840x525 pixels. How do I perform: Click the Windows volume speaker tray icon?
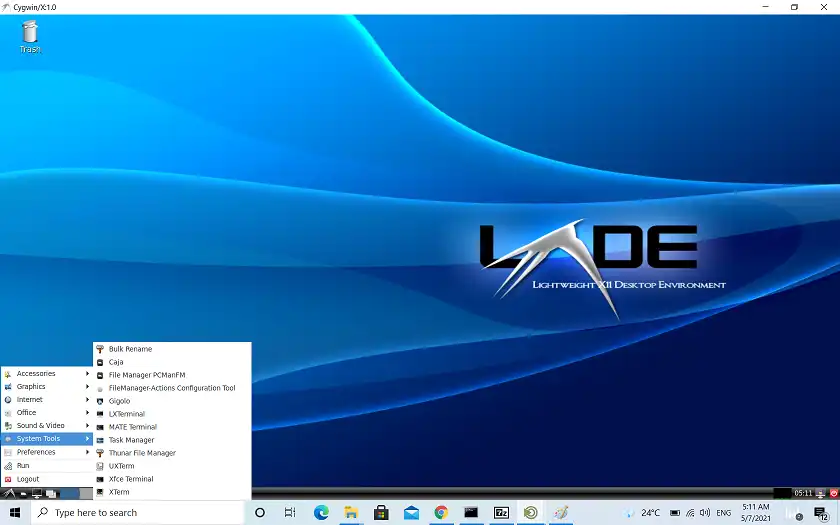(x=704, y=513)
